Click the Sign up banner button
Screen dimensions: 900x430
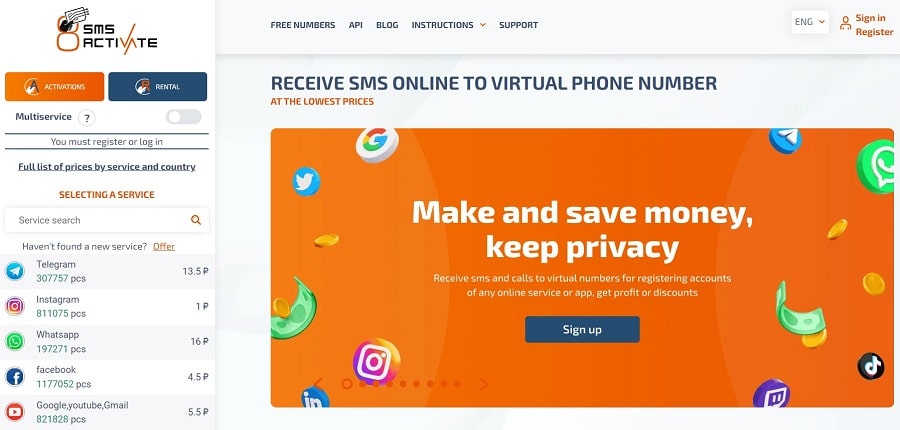(x=582, y=330)
